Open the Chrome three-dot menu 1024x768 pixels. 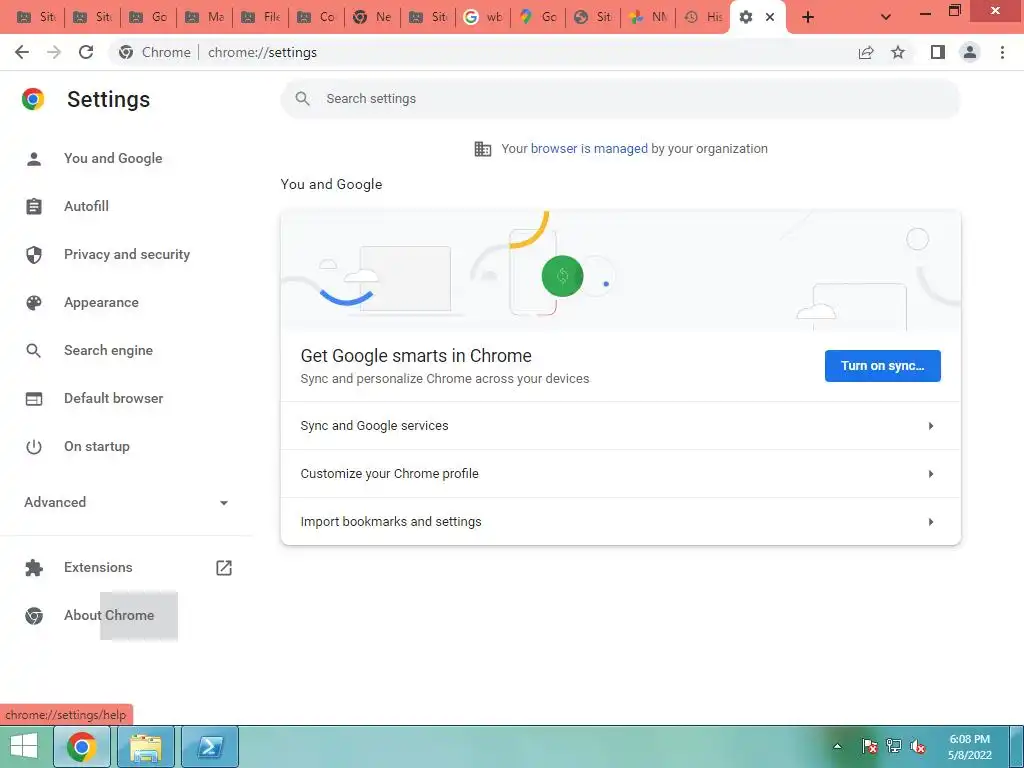pyautogui.click(x=1002, y=52)
